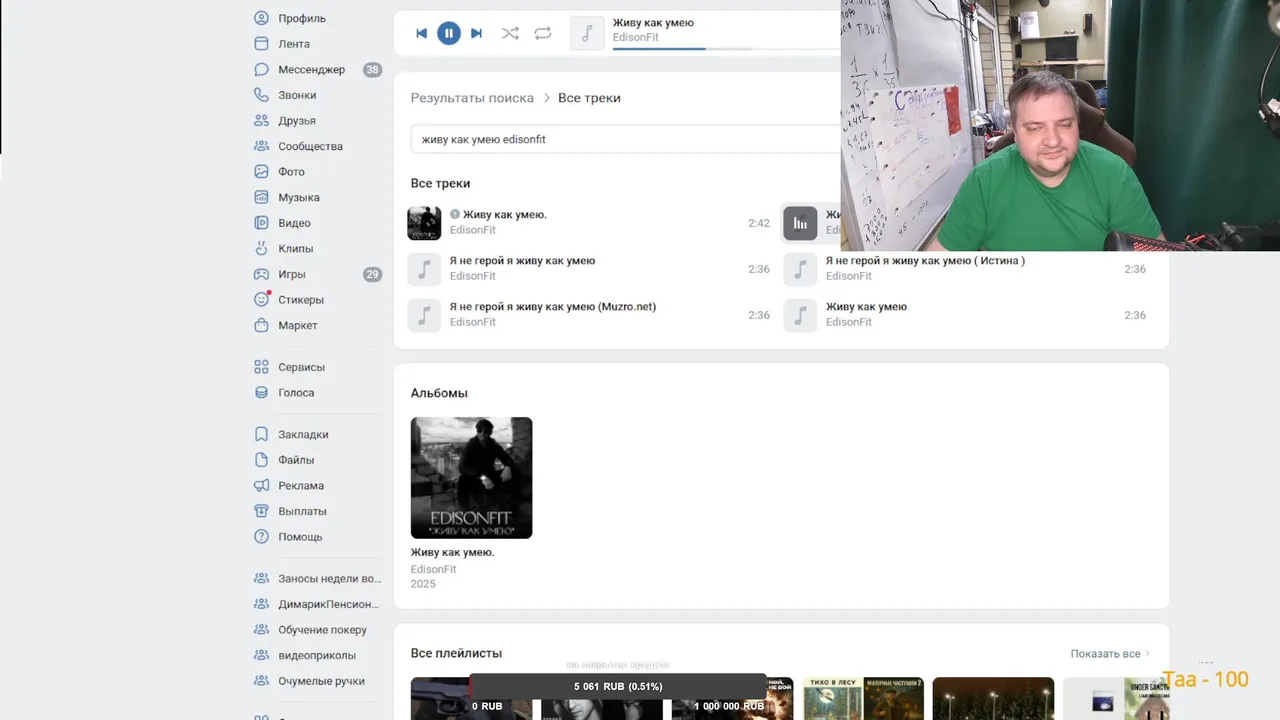Open EdisonFit artist under Живу как умею.
This screenshot has height=720, width=1280.
click(x=472, y=230)
